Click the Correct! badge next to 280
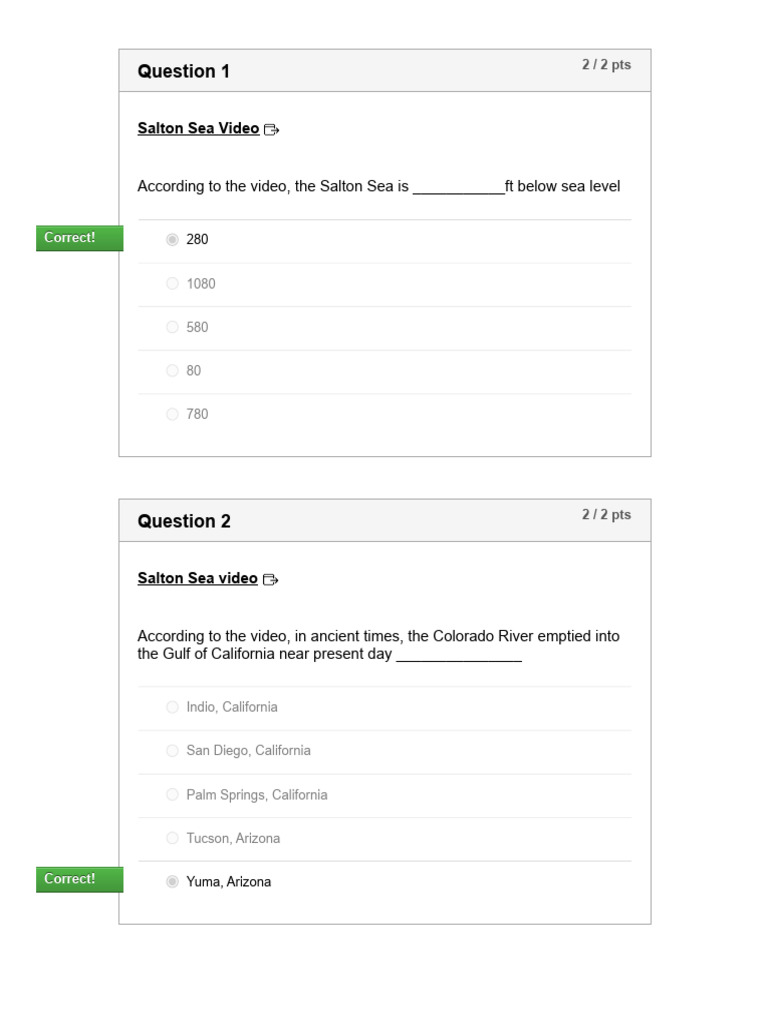Screen dimensions: 768x1024 tap(79, 238)
